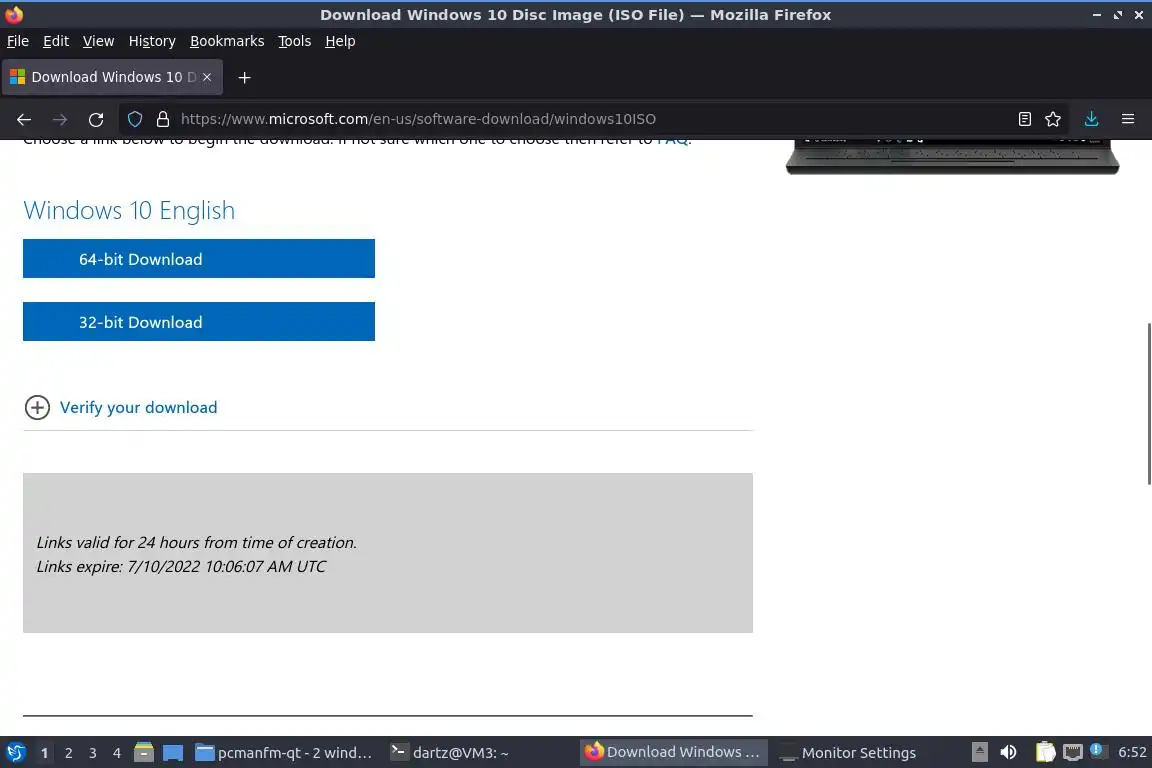Open the Help menu
1152x768 pixels.
[340, 41]
